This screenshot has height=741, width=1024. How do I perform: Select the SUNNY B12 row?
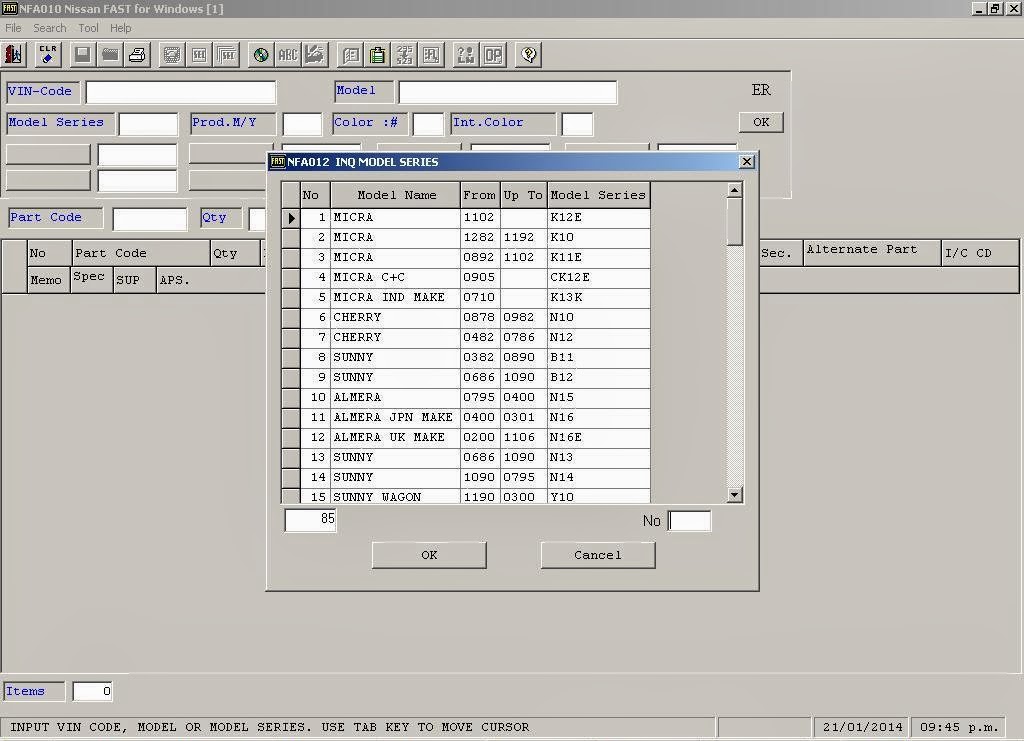[x=475, y=377]
